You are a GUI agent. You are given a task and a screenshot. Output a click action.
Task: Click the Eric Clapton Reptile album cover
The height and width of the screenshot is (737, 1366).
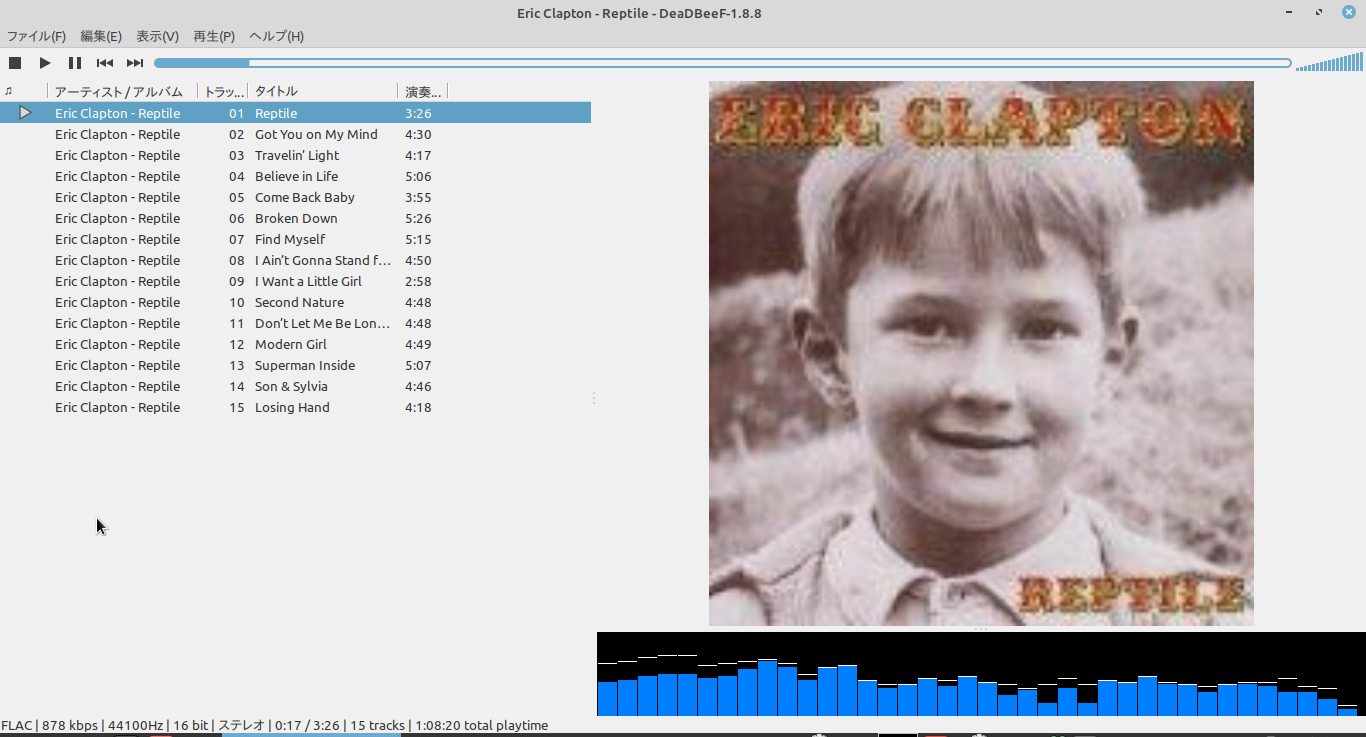(981, 353)
